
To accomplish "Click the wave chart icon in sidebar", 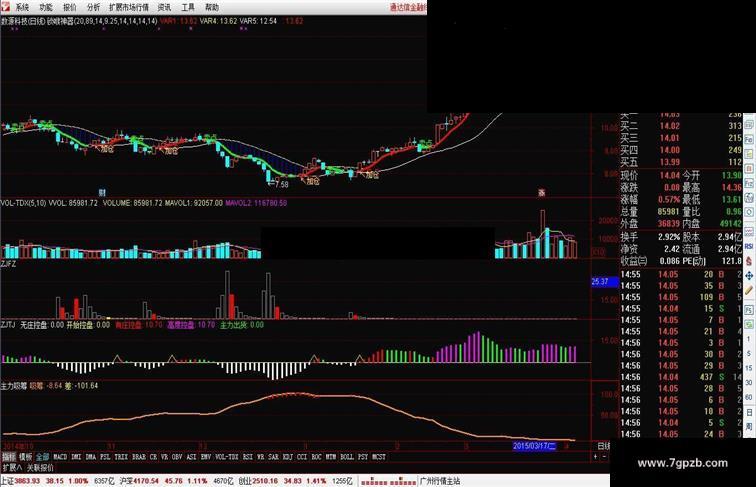I will [x=749, y=233].
